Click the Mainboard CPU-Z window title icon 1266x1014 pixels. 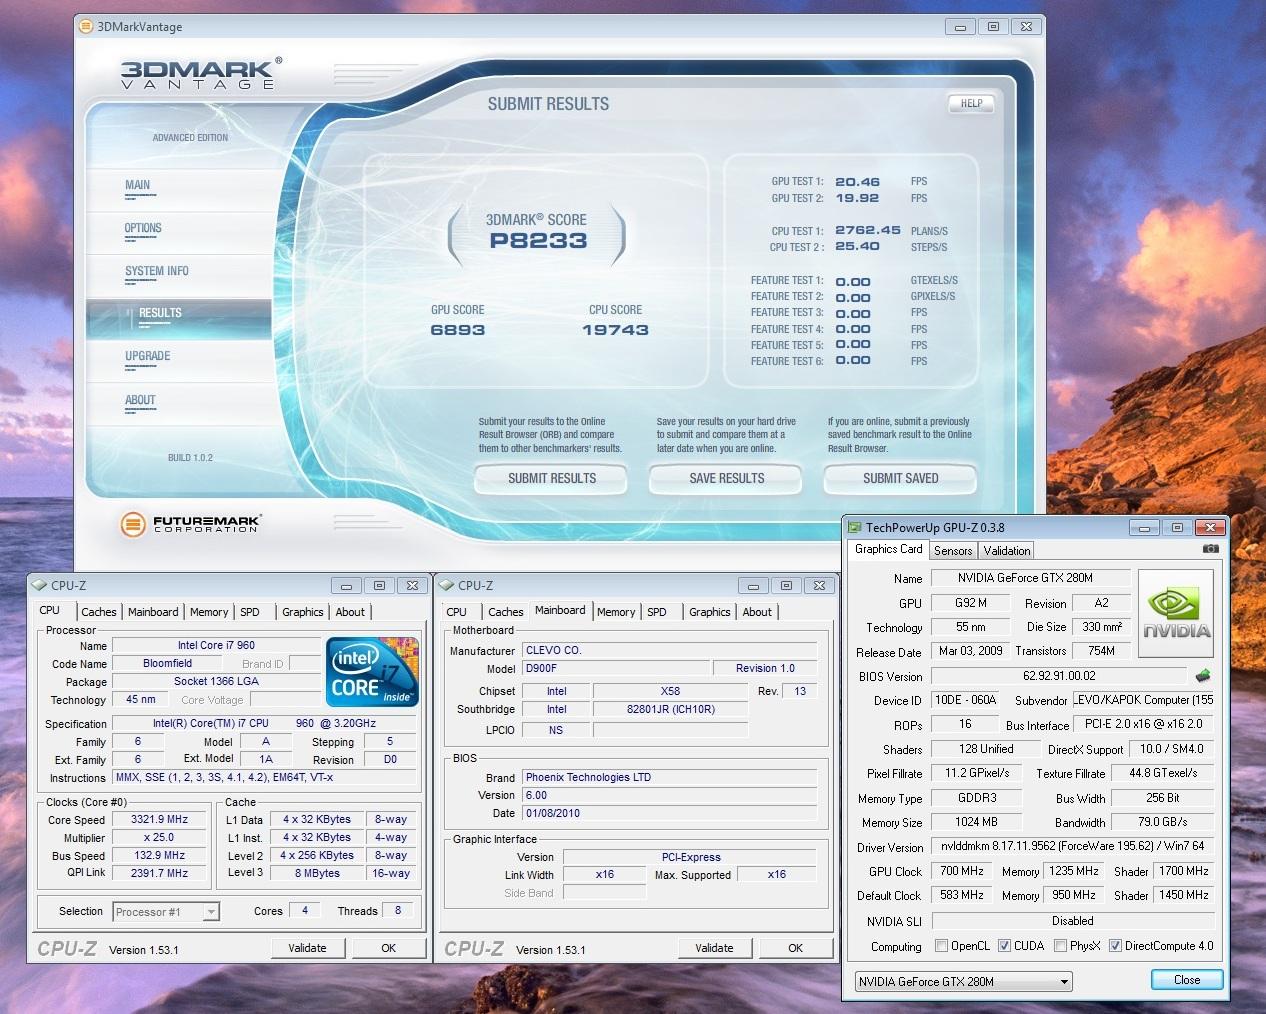pyautogui.click(x=446, y=585)
